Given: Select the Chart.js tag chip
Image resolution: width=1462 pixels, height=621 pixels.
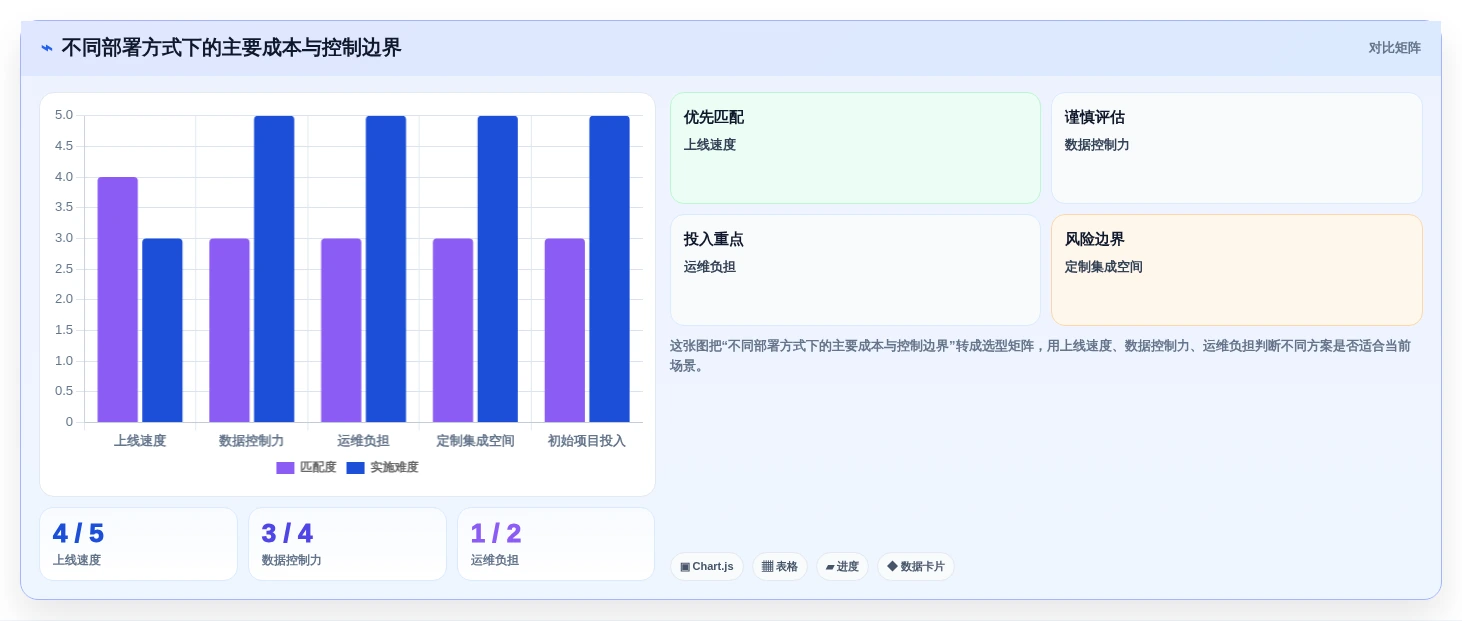Looking at the screenshot, I should click(x=707, y=566).
